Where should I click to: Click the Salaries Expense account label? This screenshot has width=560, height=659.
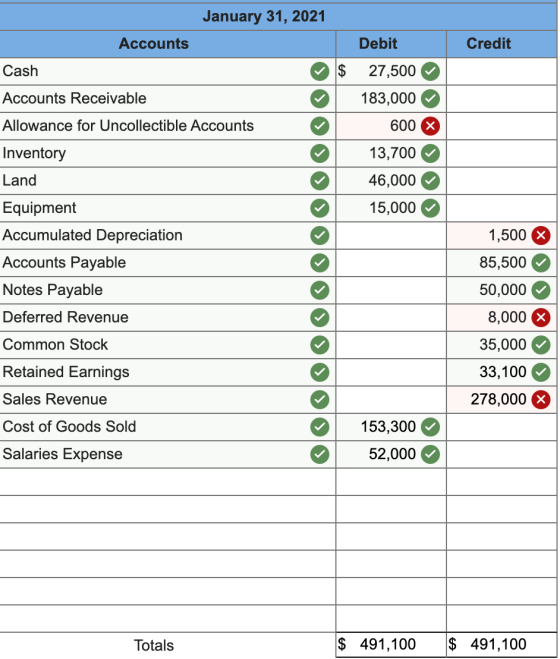coord(63,454)
